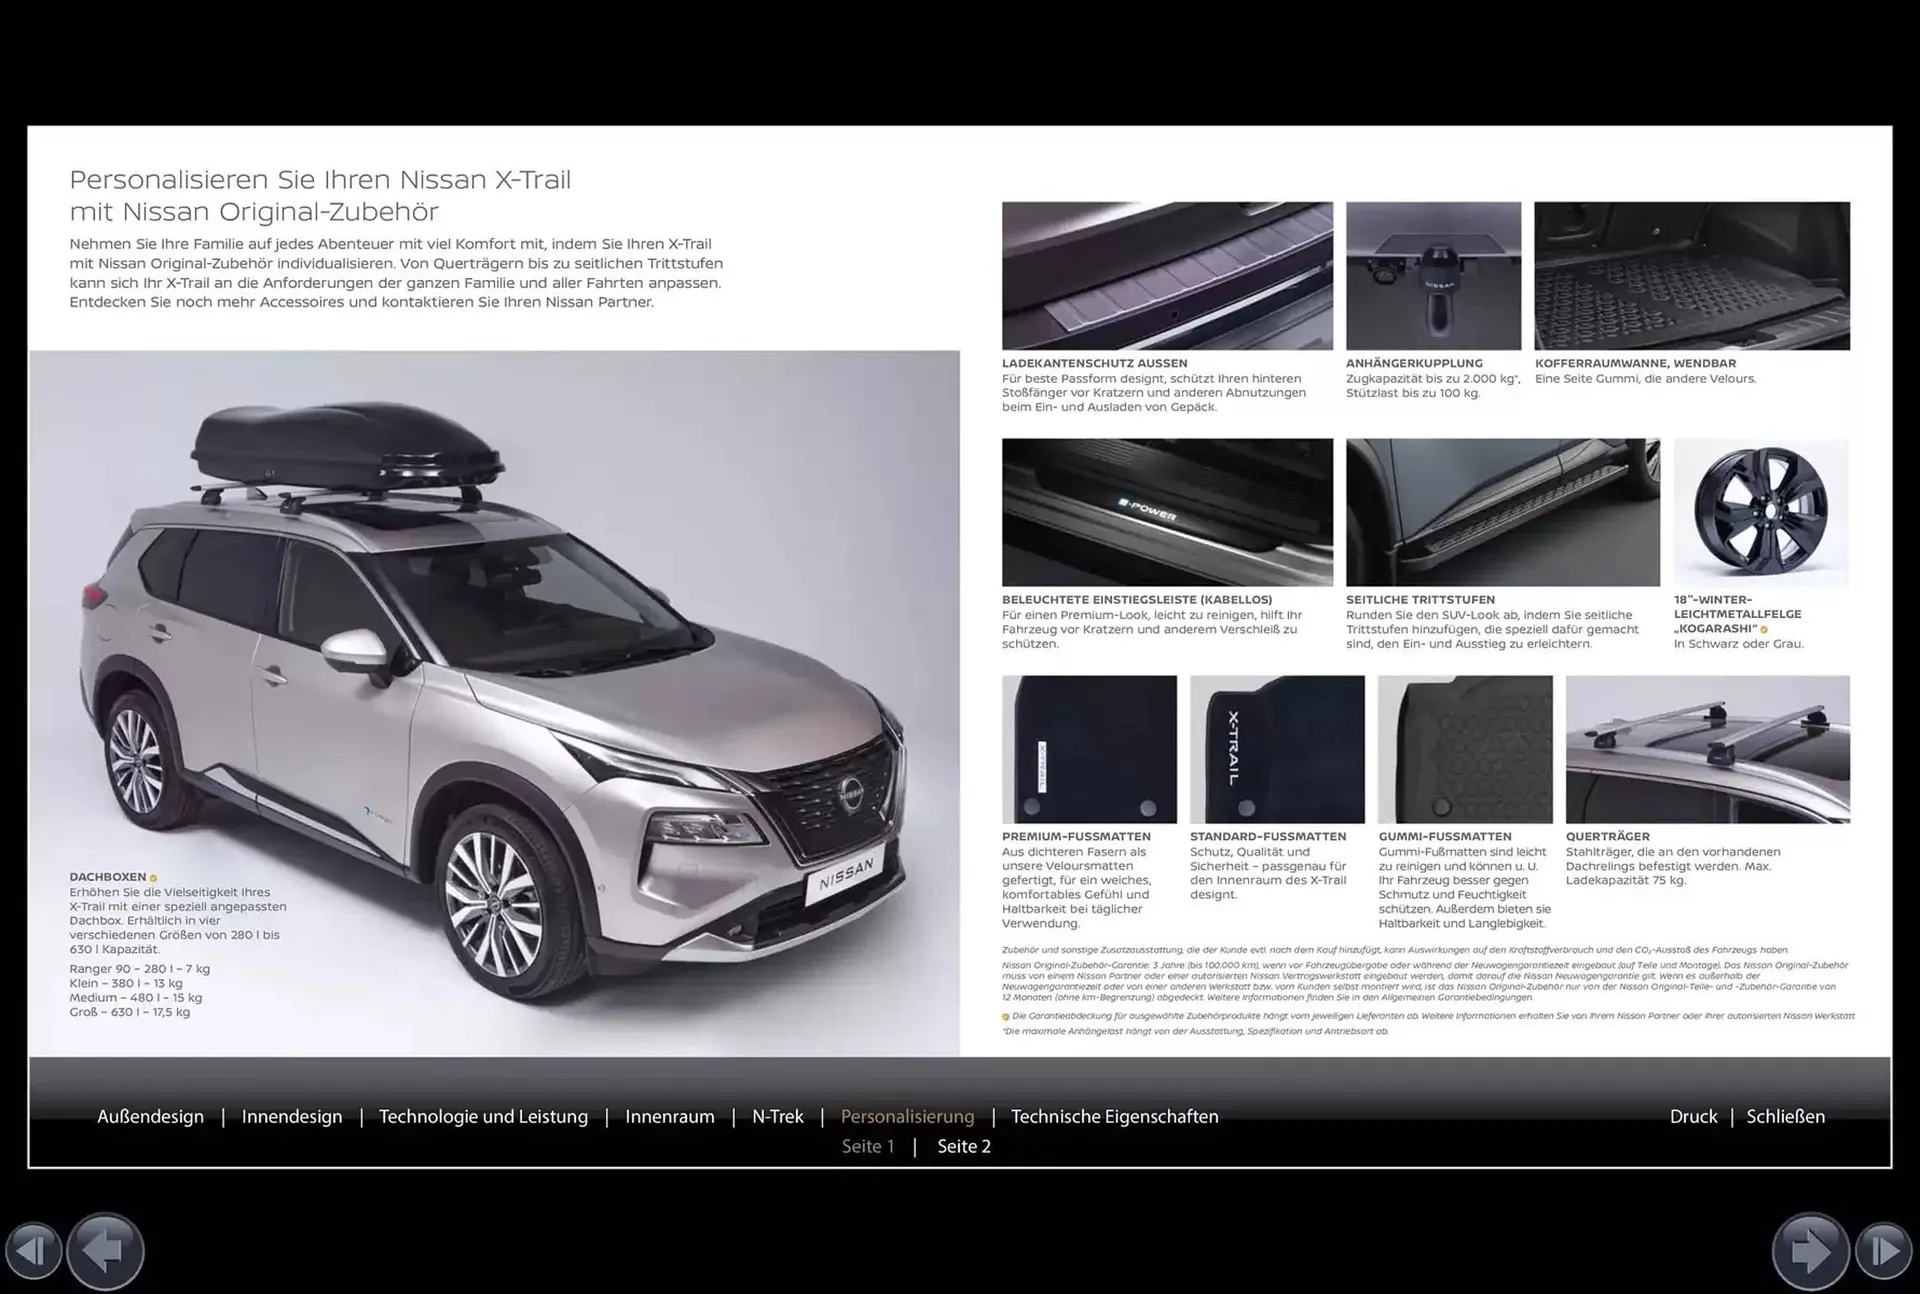Open the Innenraum section
The height and width of the screenshot is (1294, 1920).
(x=670, y=1116)
